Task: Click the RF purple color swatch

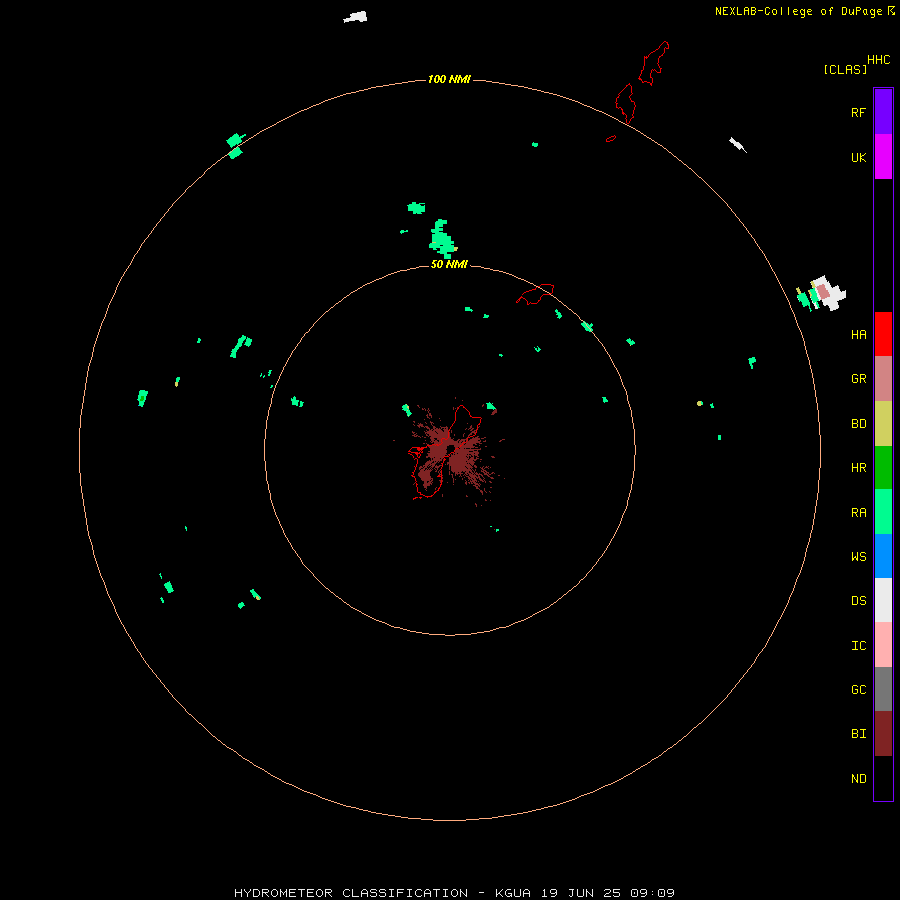Action: tap(883, 111)
